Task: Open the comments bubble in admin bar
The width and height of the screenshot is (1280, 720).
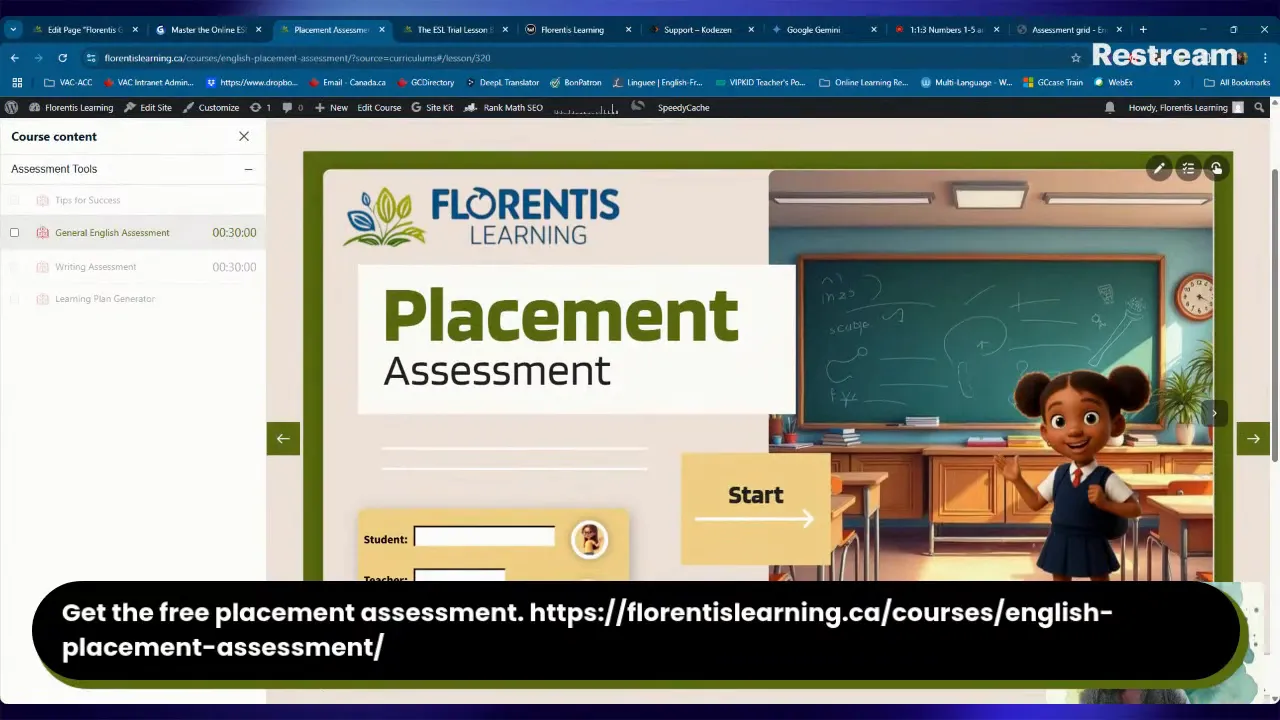Action: click(292, 107)
